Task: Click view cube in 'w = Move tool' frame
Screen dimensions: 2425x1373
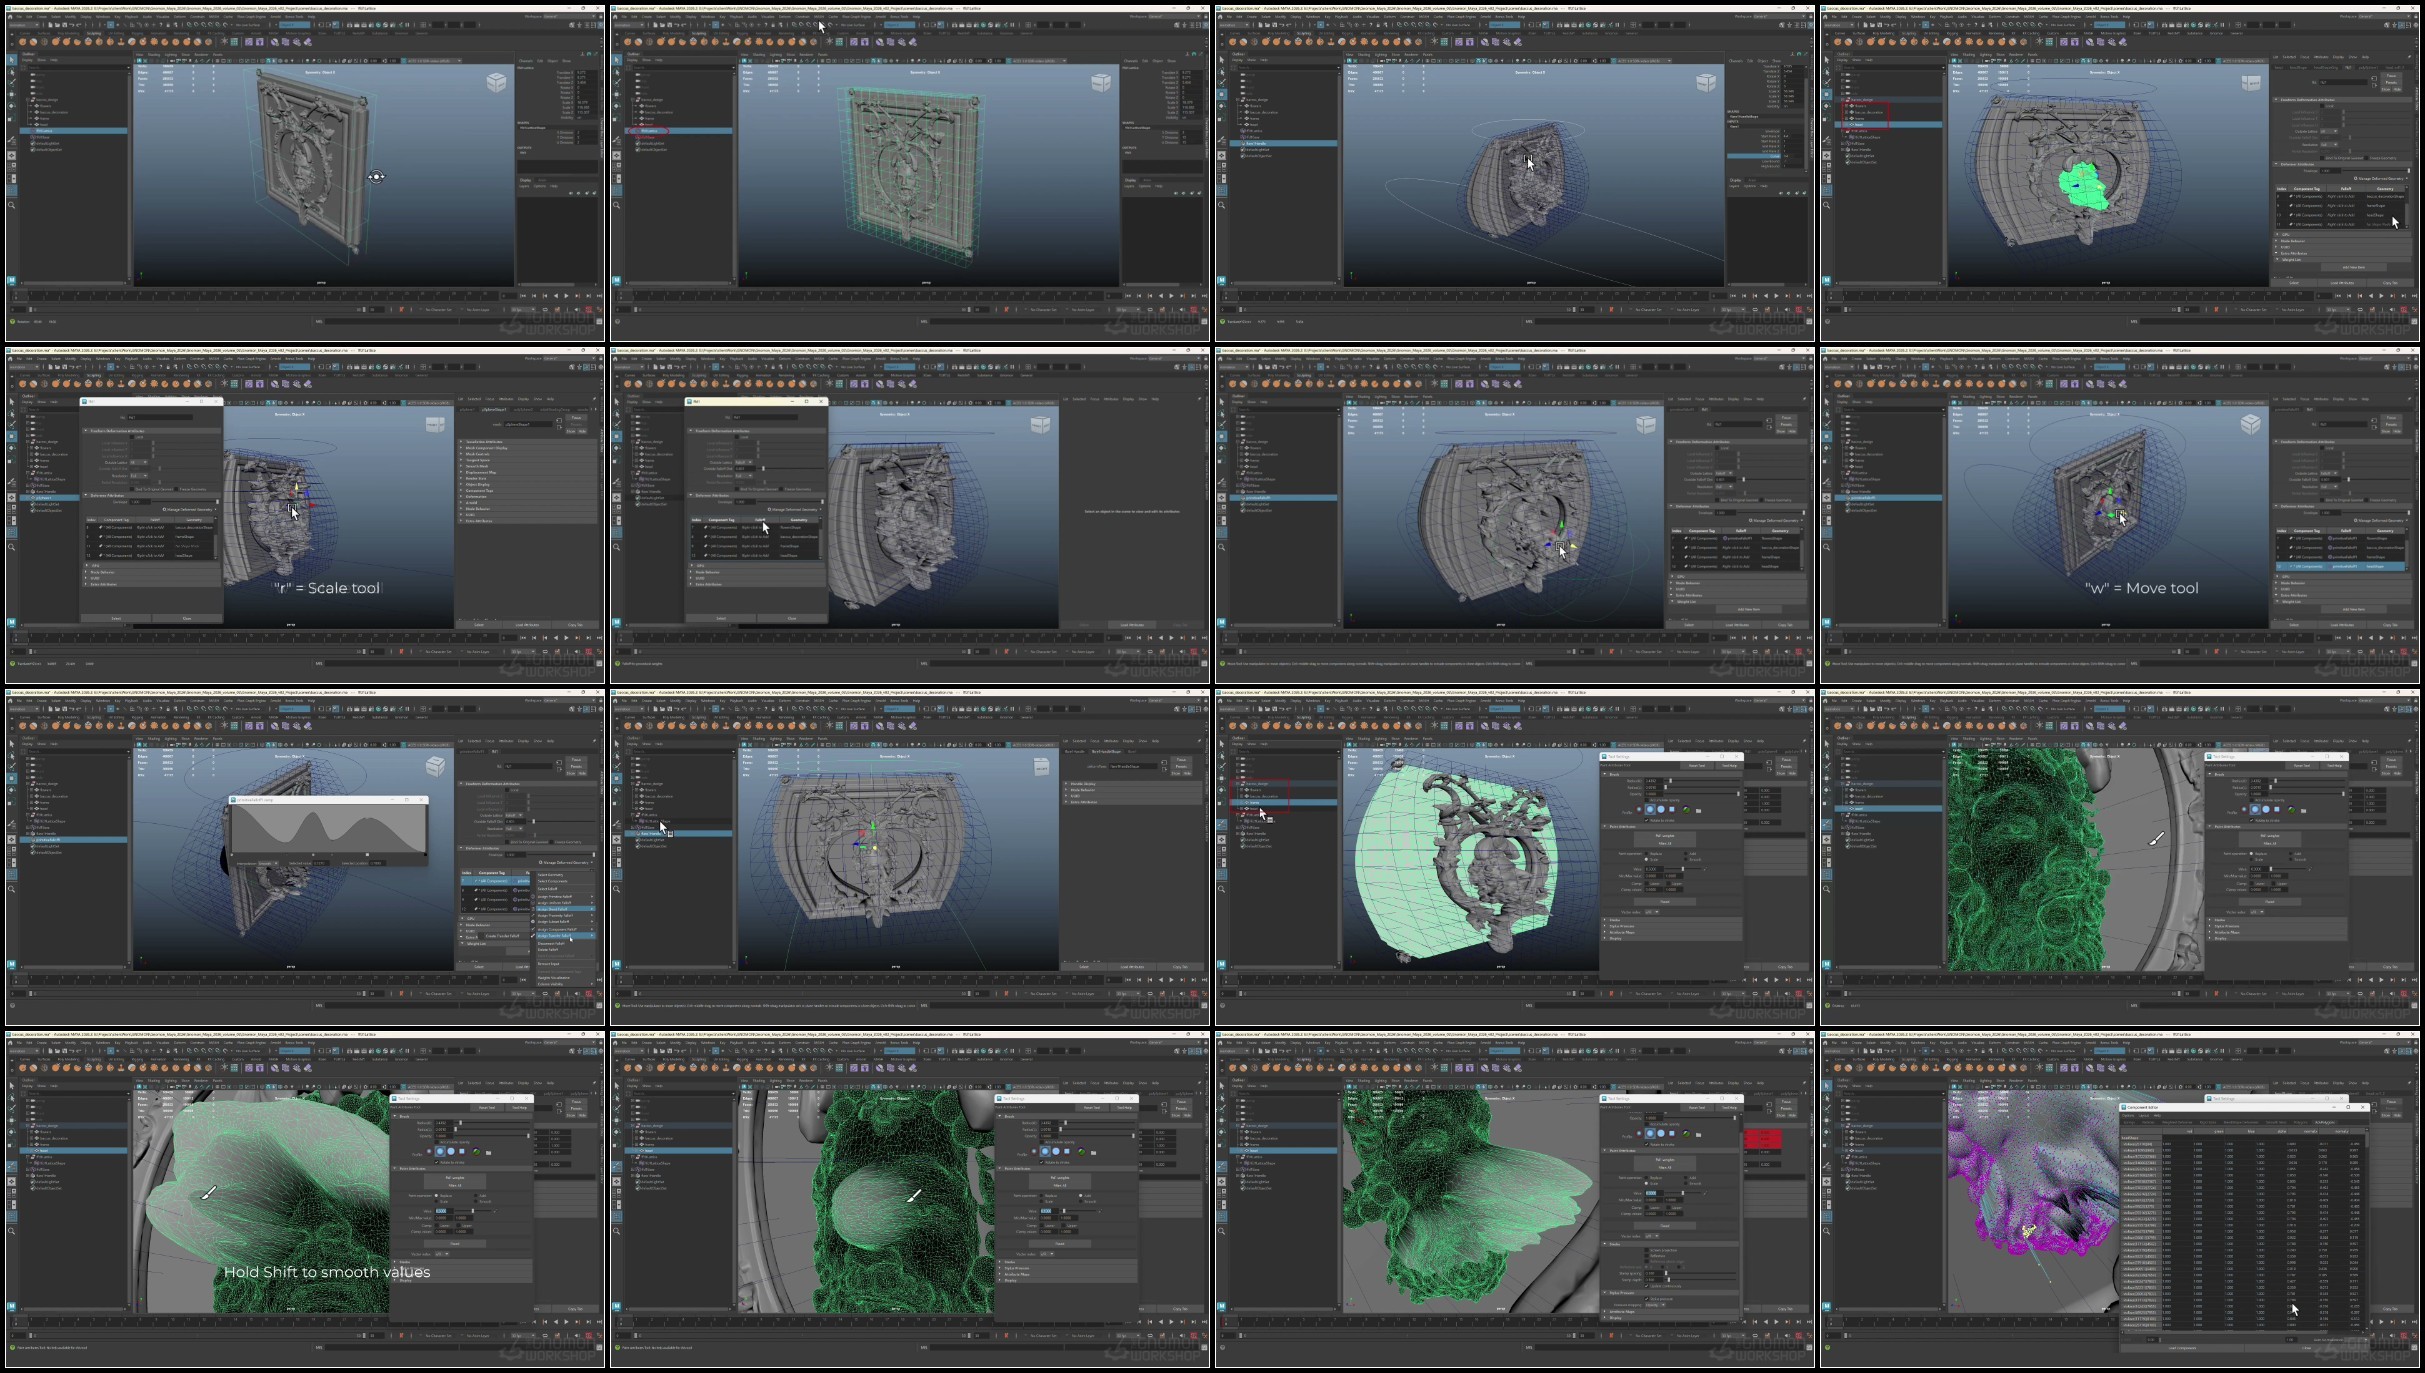Action: 2250,425
